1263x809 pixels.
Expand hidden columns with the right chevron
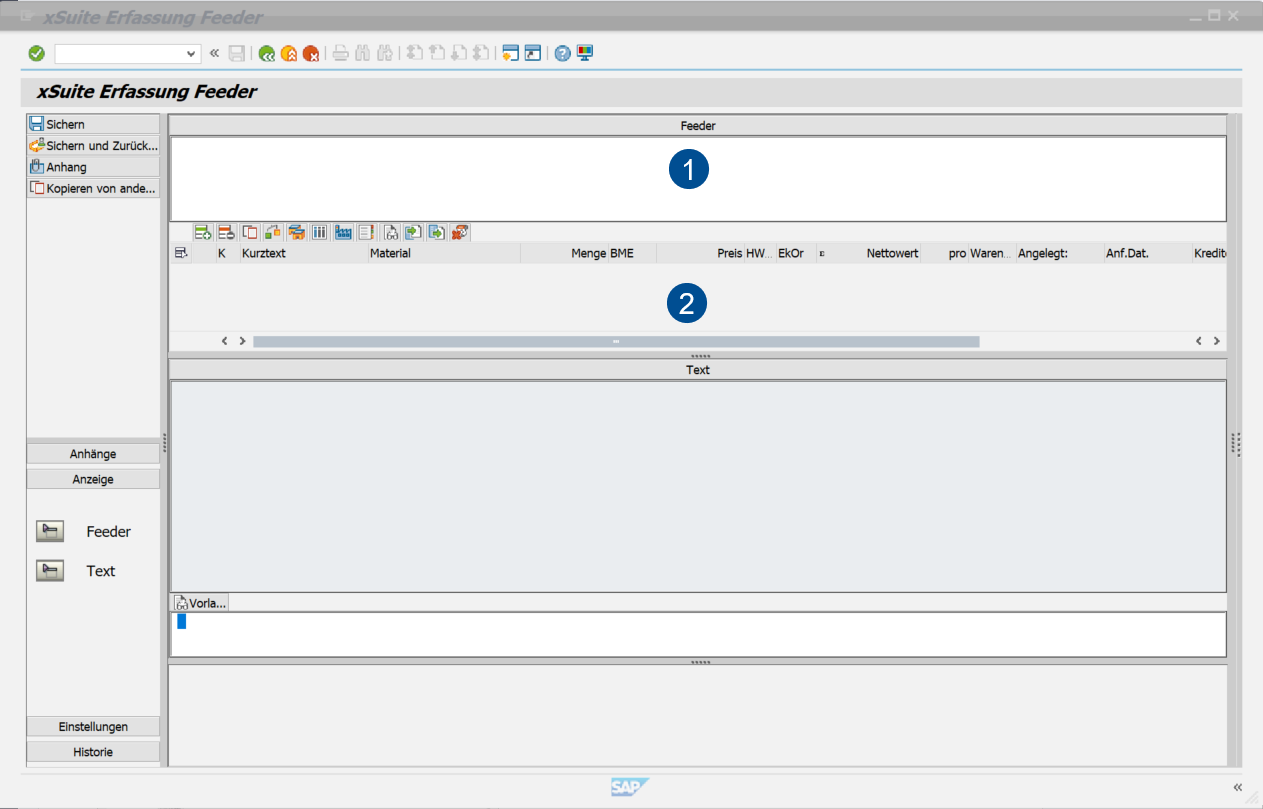pyautogui.click(x=1216, y=340)
